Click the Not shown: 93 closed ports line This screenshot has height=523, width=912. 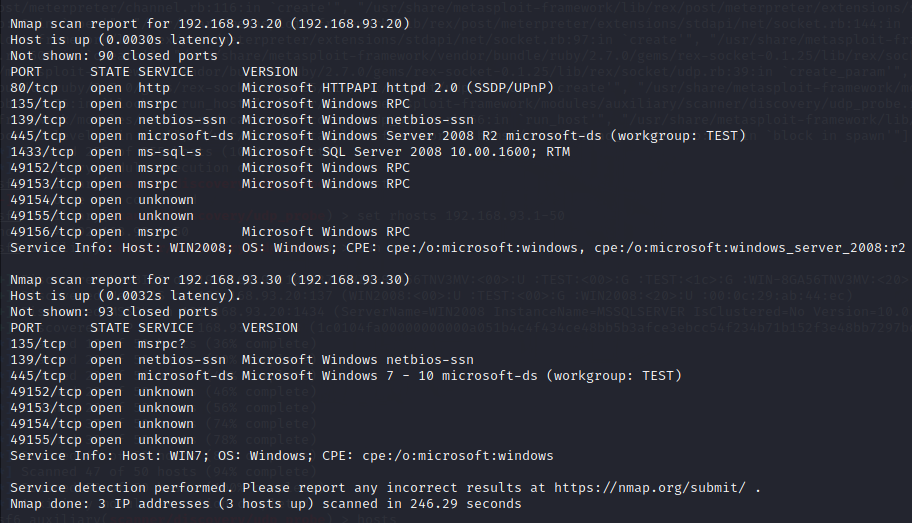[114, 312]
